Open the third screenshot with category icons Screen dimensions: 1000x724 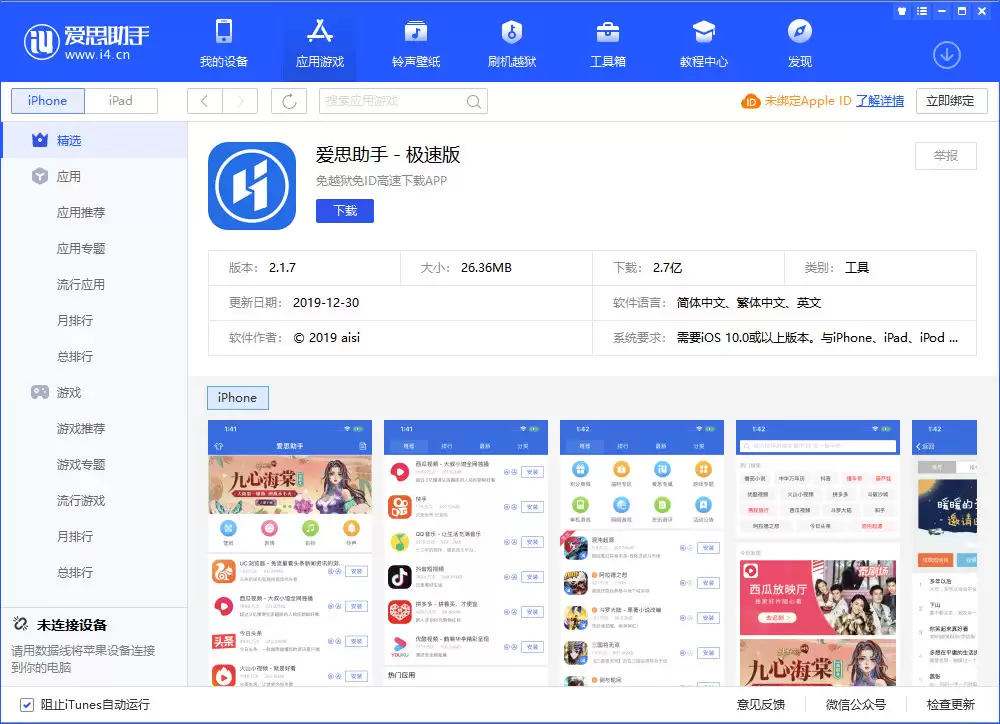pyautogui.click(x=642, y=552)
